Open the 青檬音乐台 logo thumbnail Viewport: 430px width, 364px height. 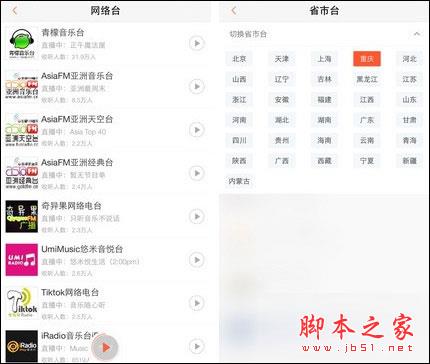click(x=22, y=43)
